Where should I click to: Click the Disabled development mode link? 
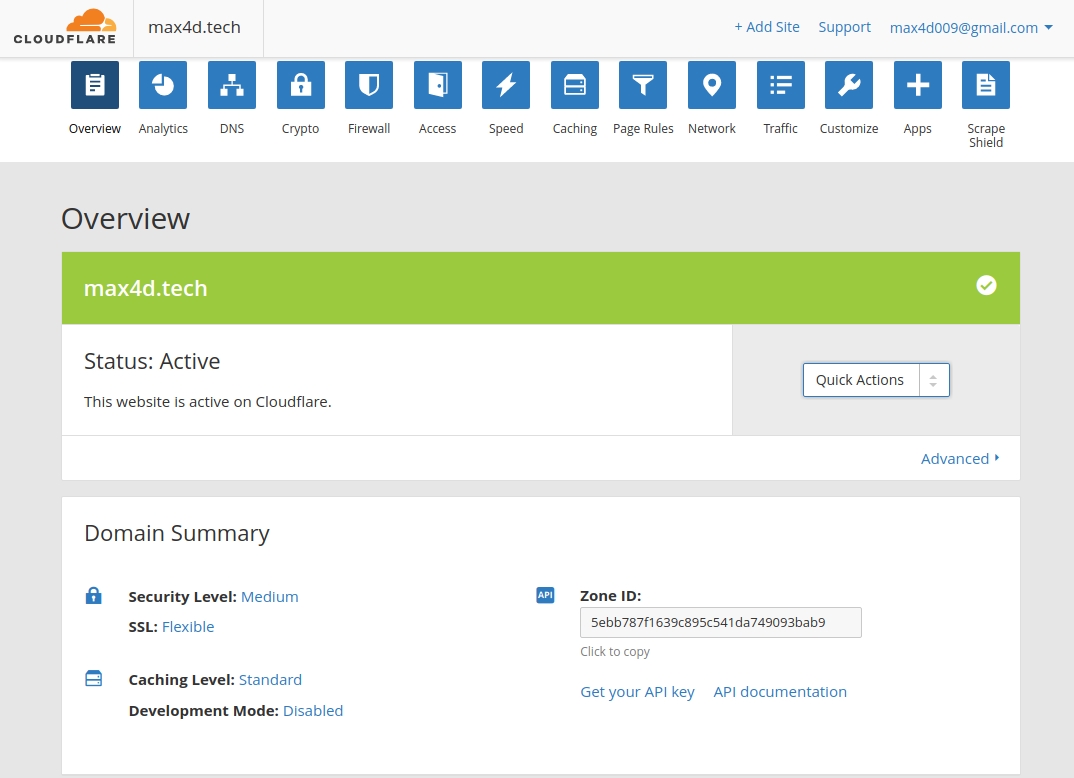pyautogui.click(x=313, y=711)
